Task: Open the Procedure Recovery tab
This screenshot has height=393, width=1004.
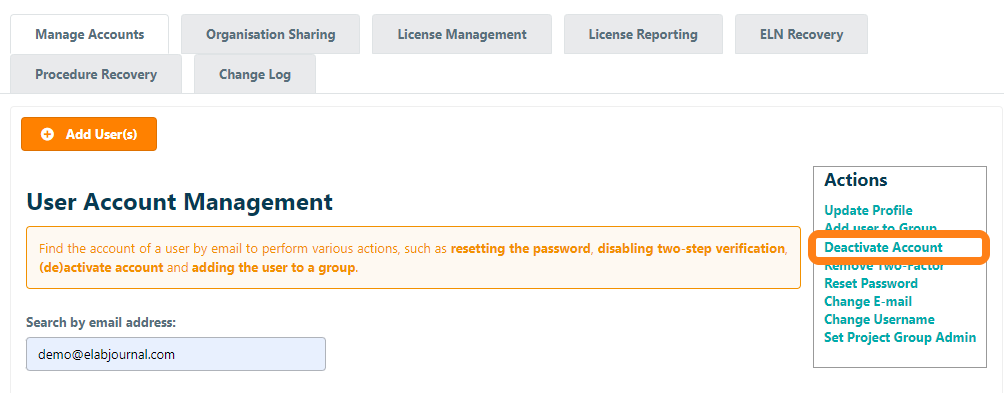Action: pos(96,74)
